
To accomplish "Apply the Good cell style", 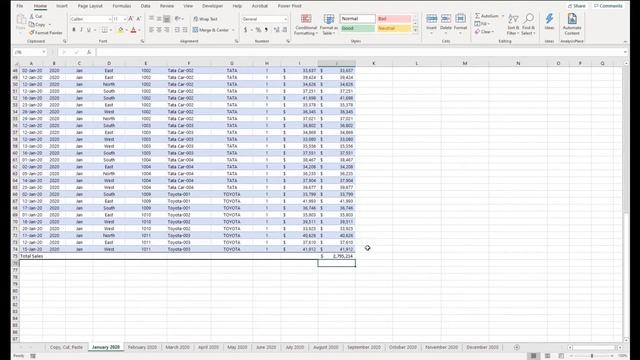I will pos(358,28).
